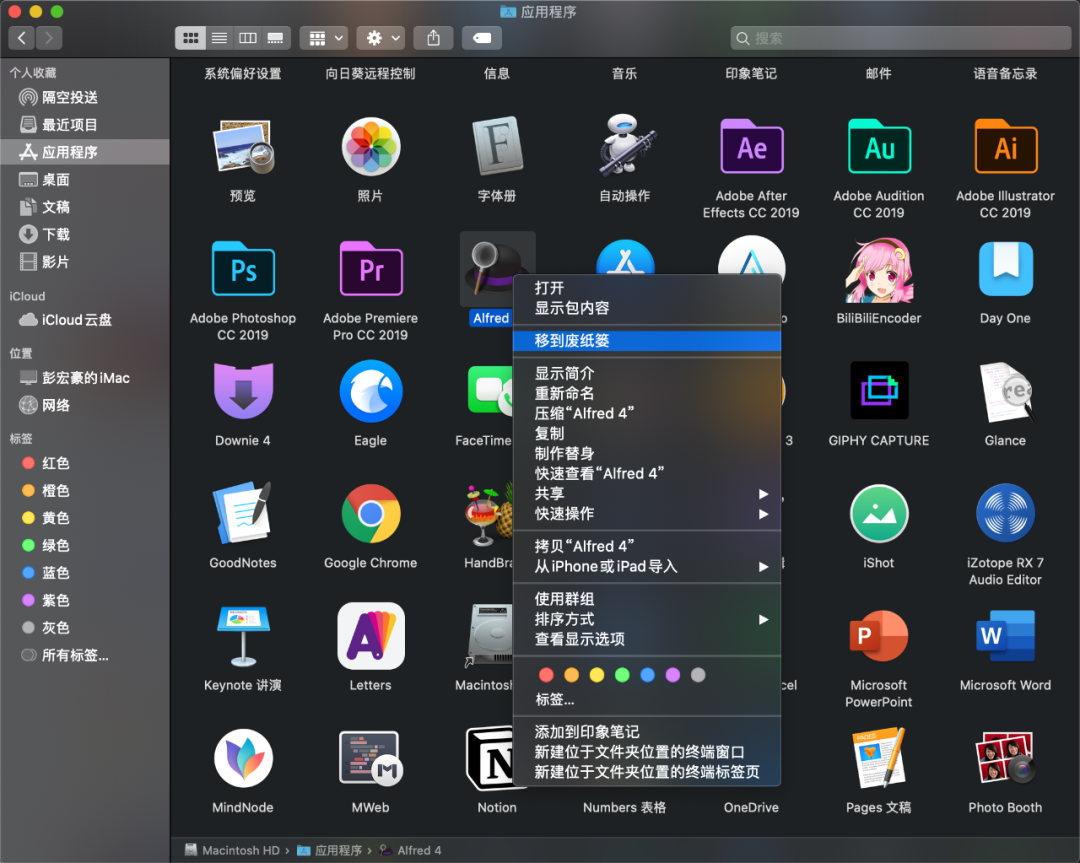Select the Eagle app icon

(371, 391)
